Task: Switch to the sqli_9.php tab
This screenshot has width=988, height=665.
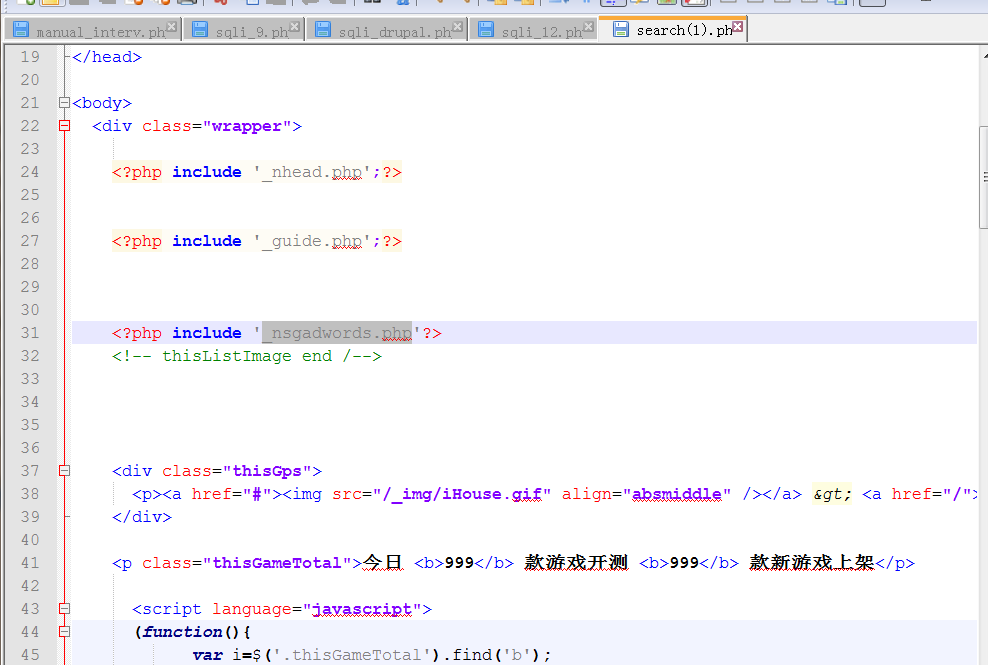Action: [243, 30]
